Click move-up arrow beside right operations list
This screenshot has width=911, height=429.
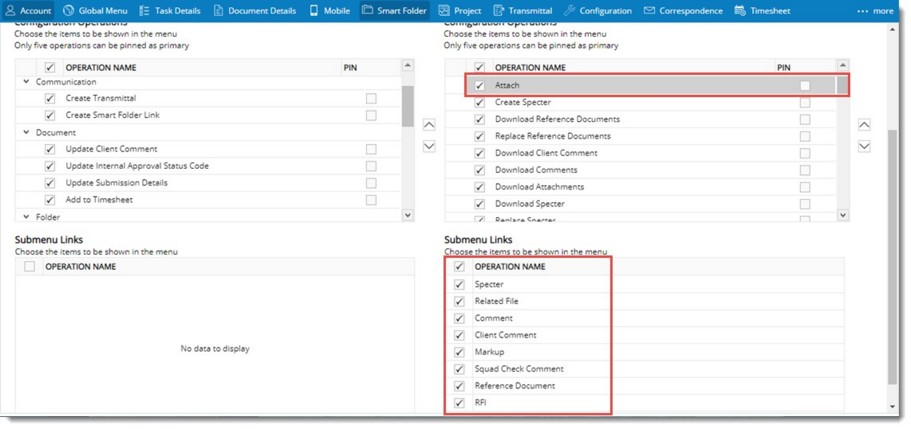tap(864, 125)
